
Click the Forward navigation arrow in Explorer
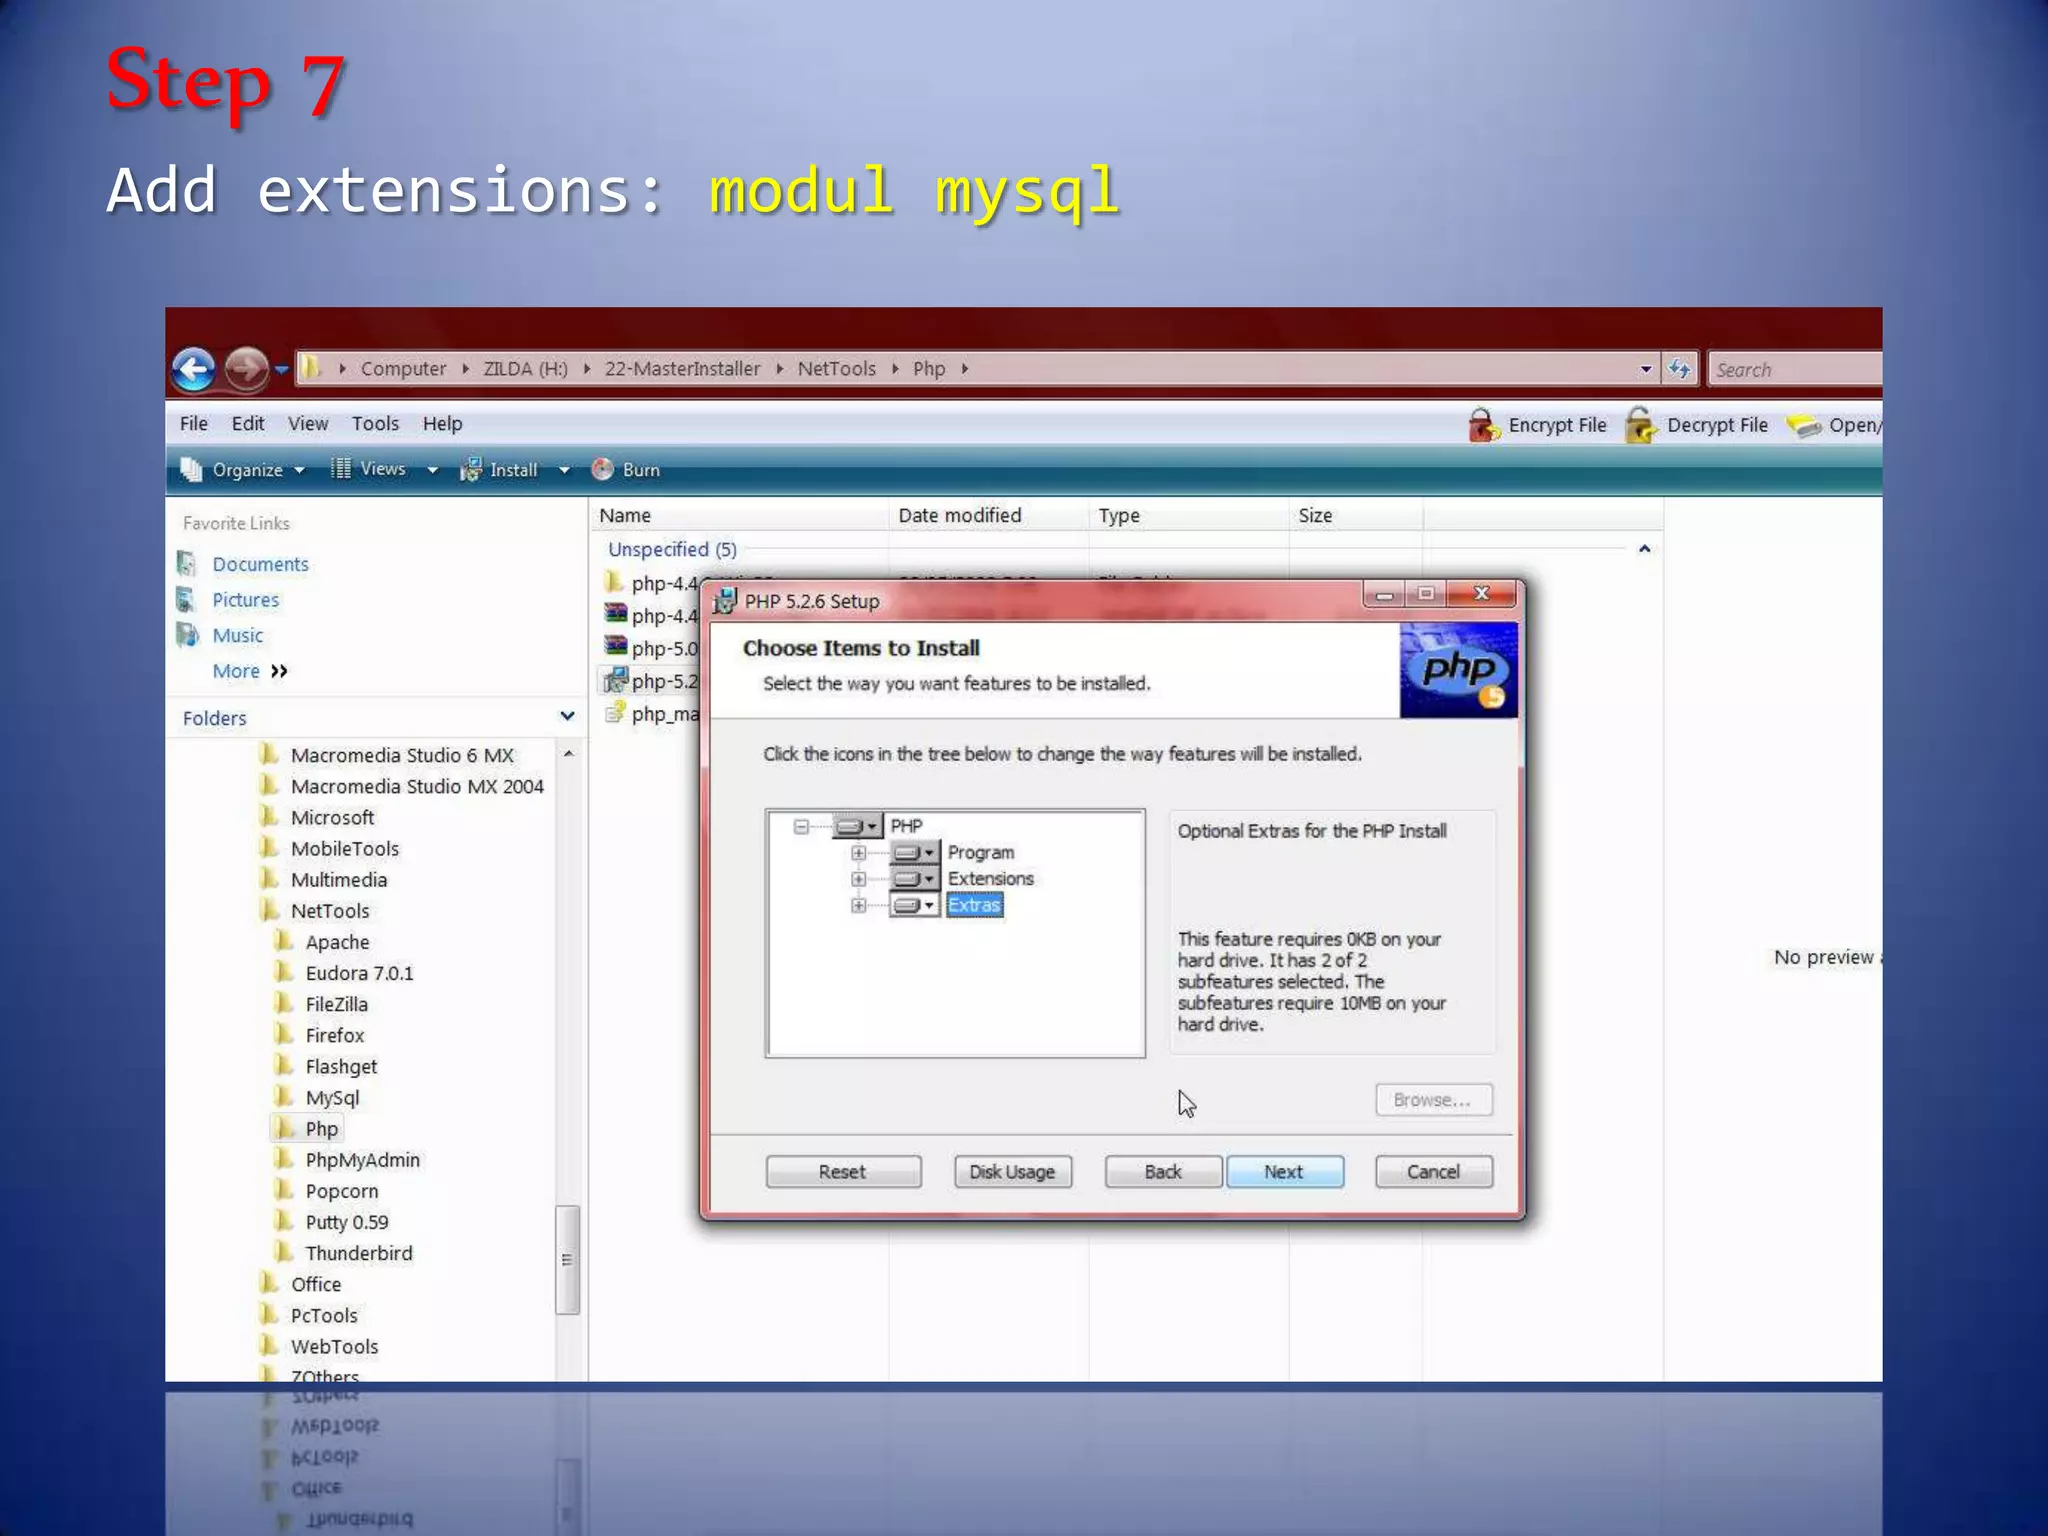click(246, 369)
